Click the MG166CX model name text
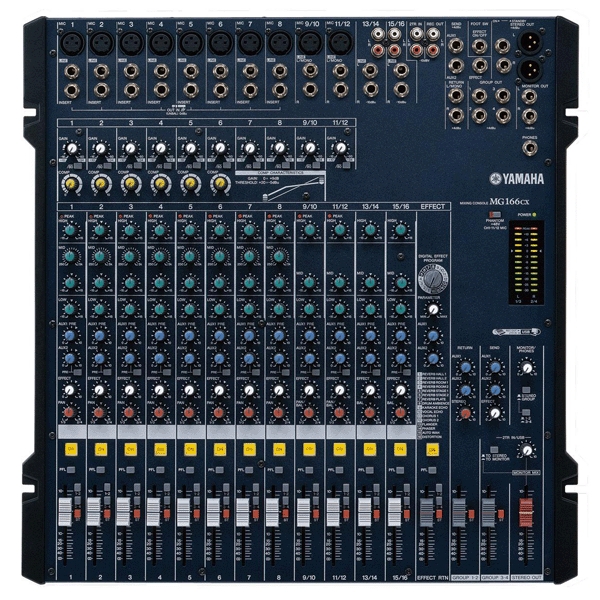 pos(509,201)
